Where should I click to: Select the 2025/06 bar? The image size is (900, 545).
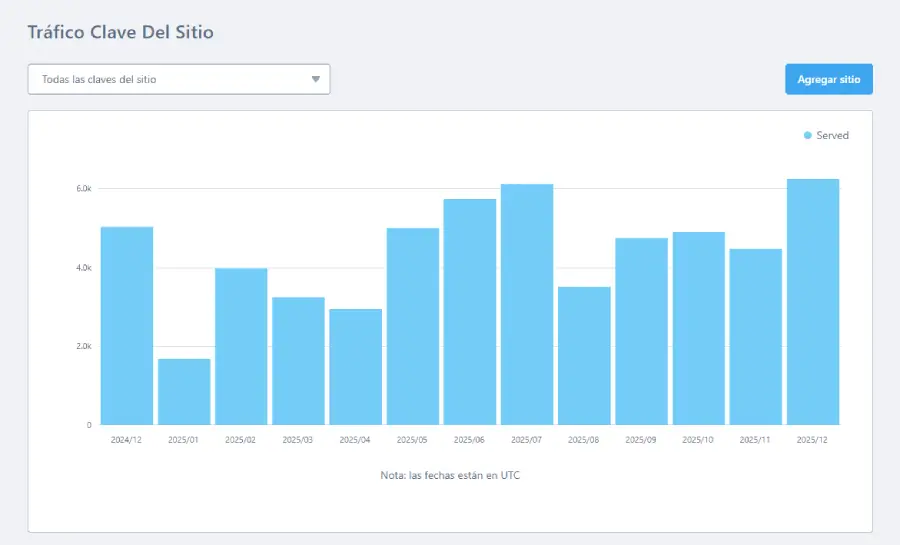point(470,312)
